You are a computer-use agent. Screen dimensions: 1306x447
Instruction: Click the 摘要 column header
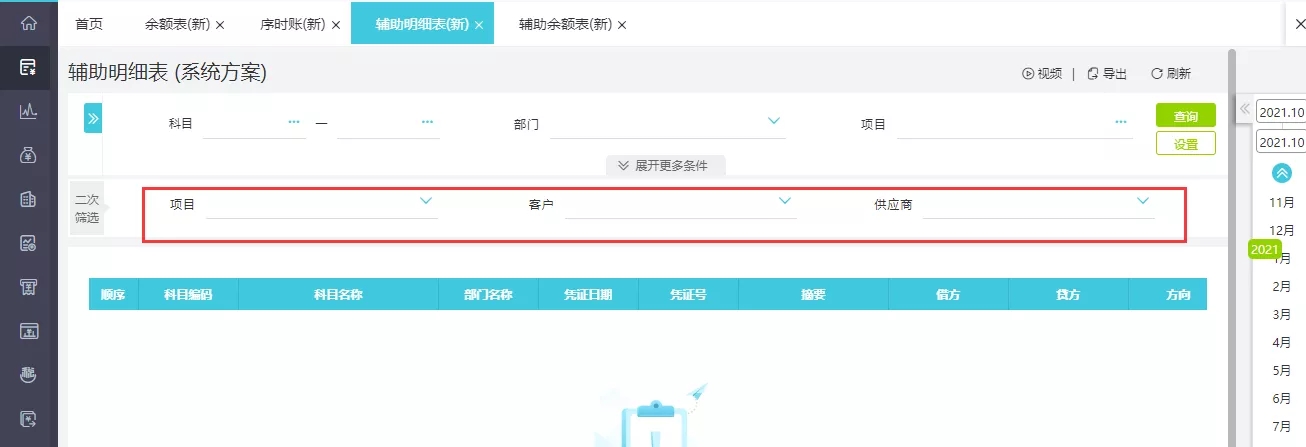813,294
